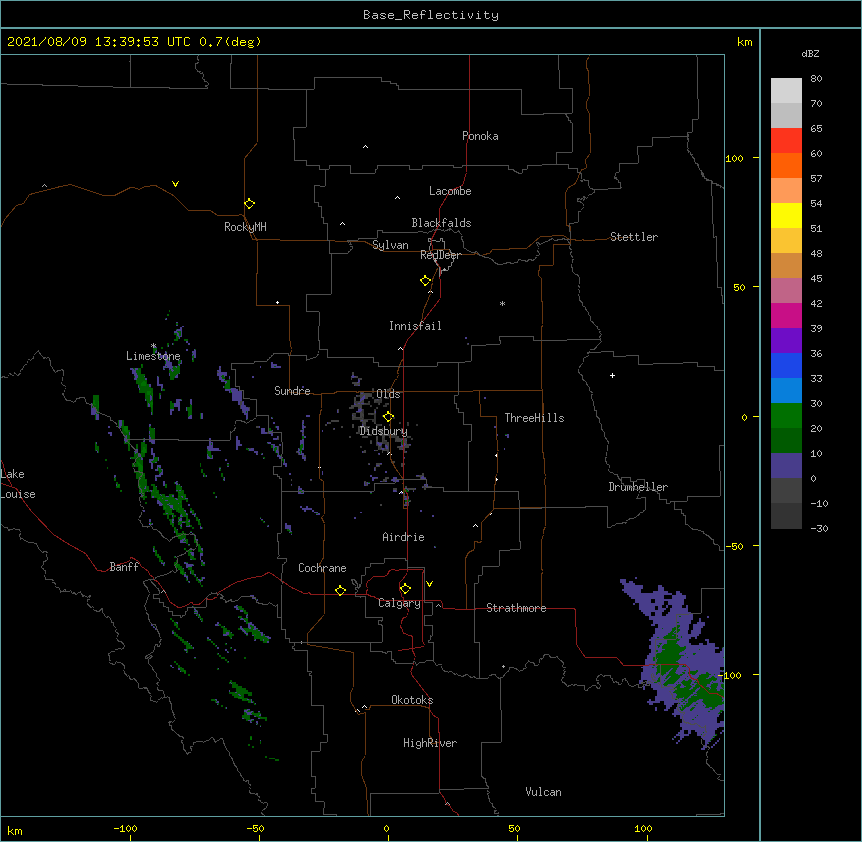Click the yellow station marker south of RedDeer
This screenshot has height=842, width=862.
click(425, 281)
